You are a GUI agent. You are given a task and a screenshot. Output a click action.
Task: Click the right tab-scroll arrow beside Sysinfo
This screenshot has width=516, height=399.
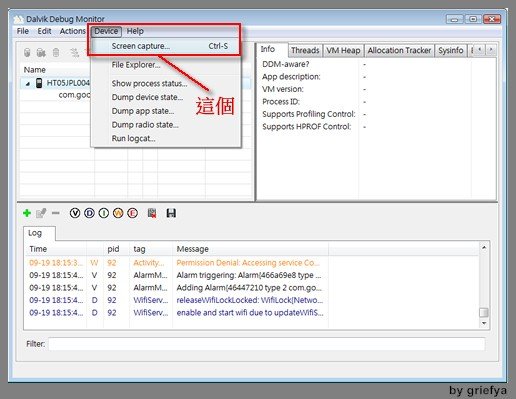(x=490, y=50)
